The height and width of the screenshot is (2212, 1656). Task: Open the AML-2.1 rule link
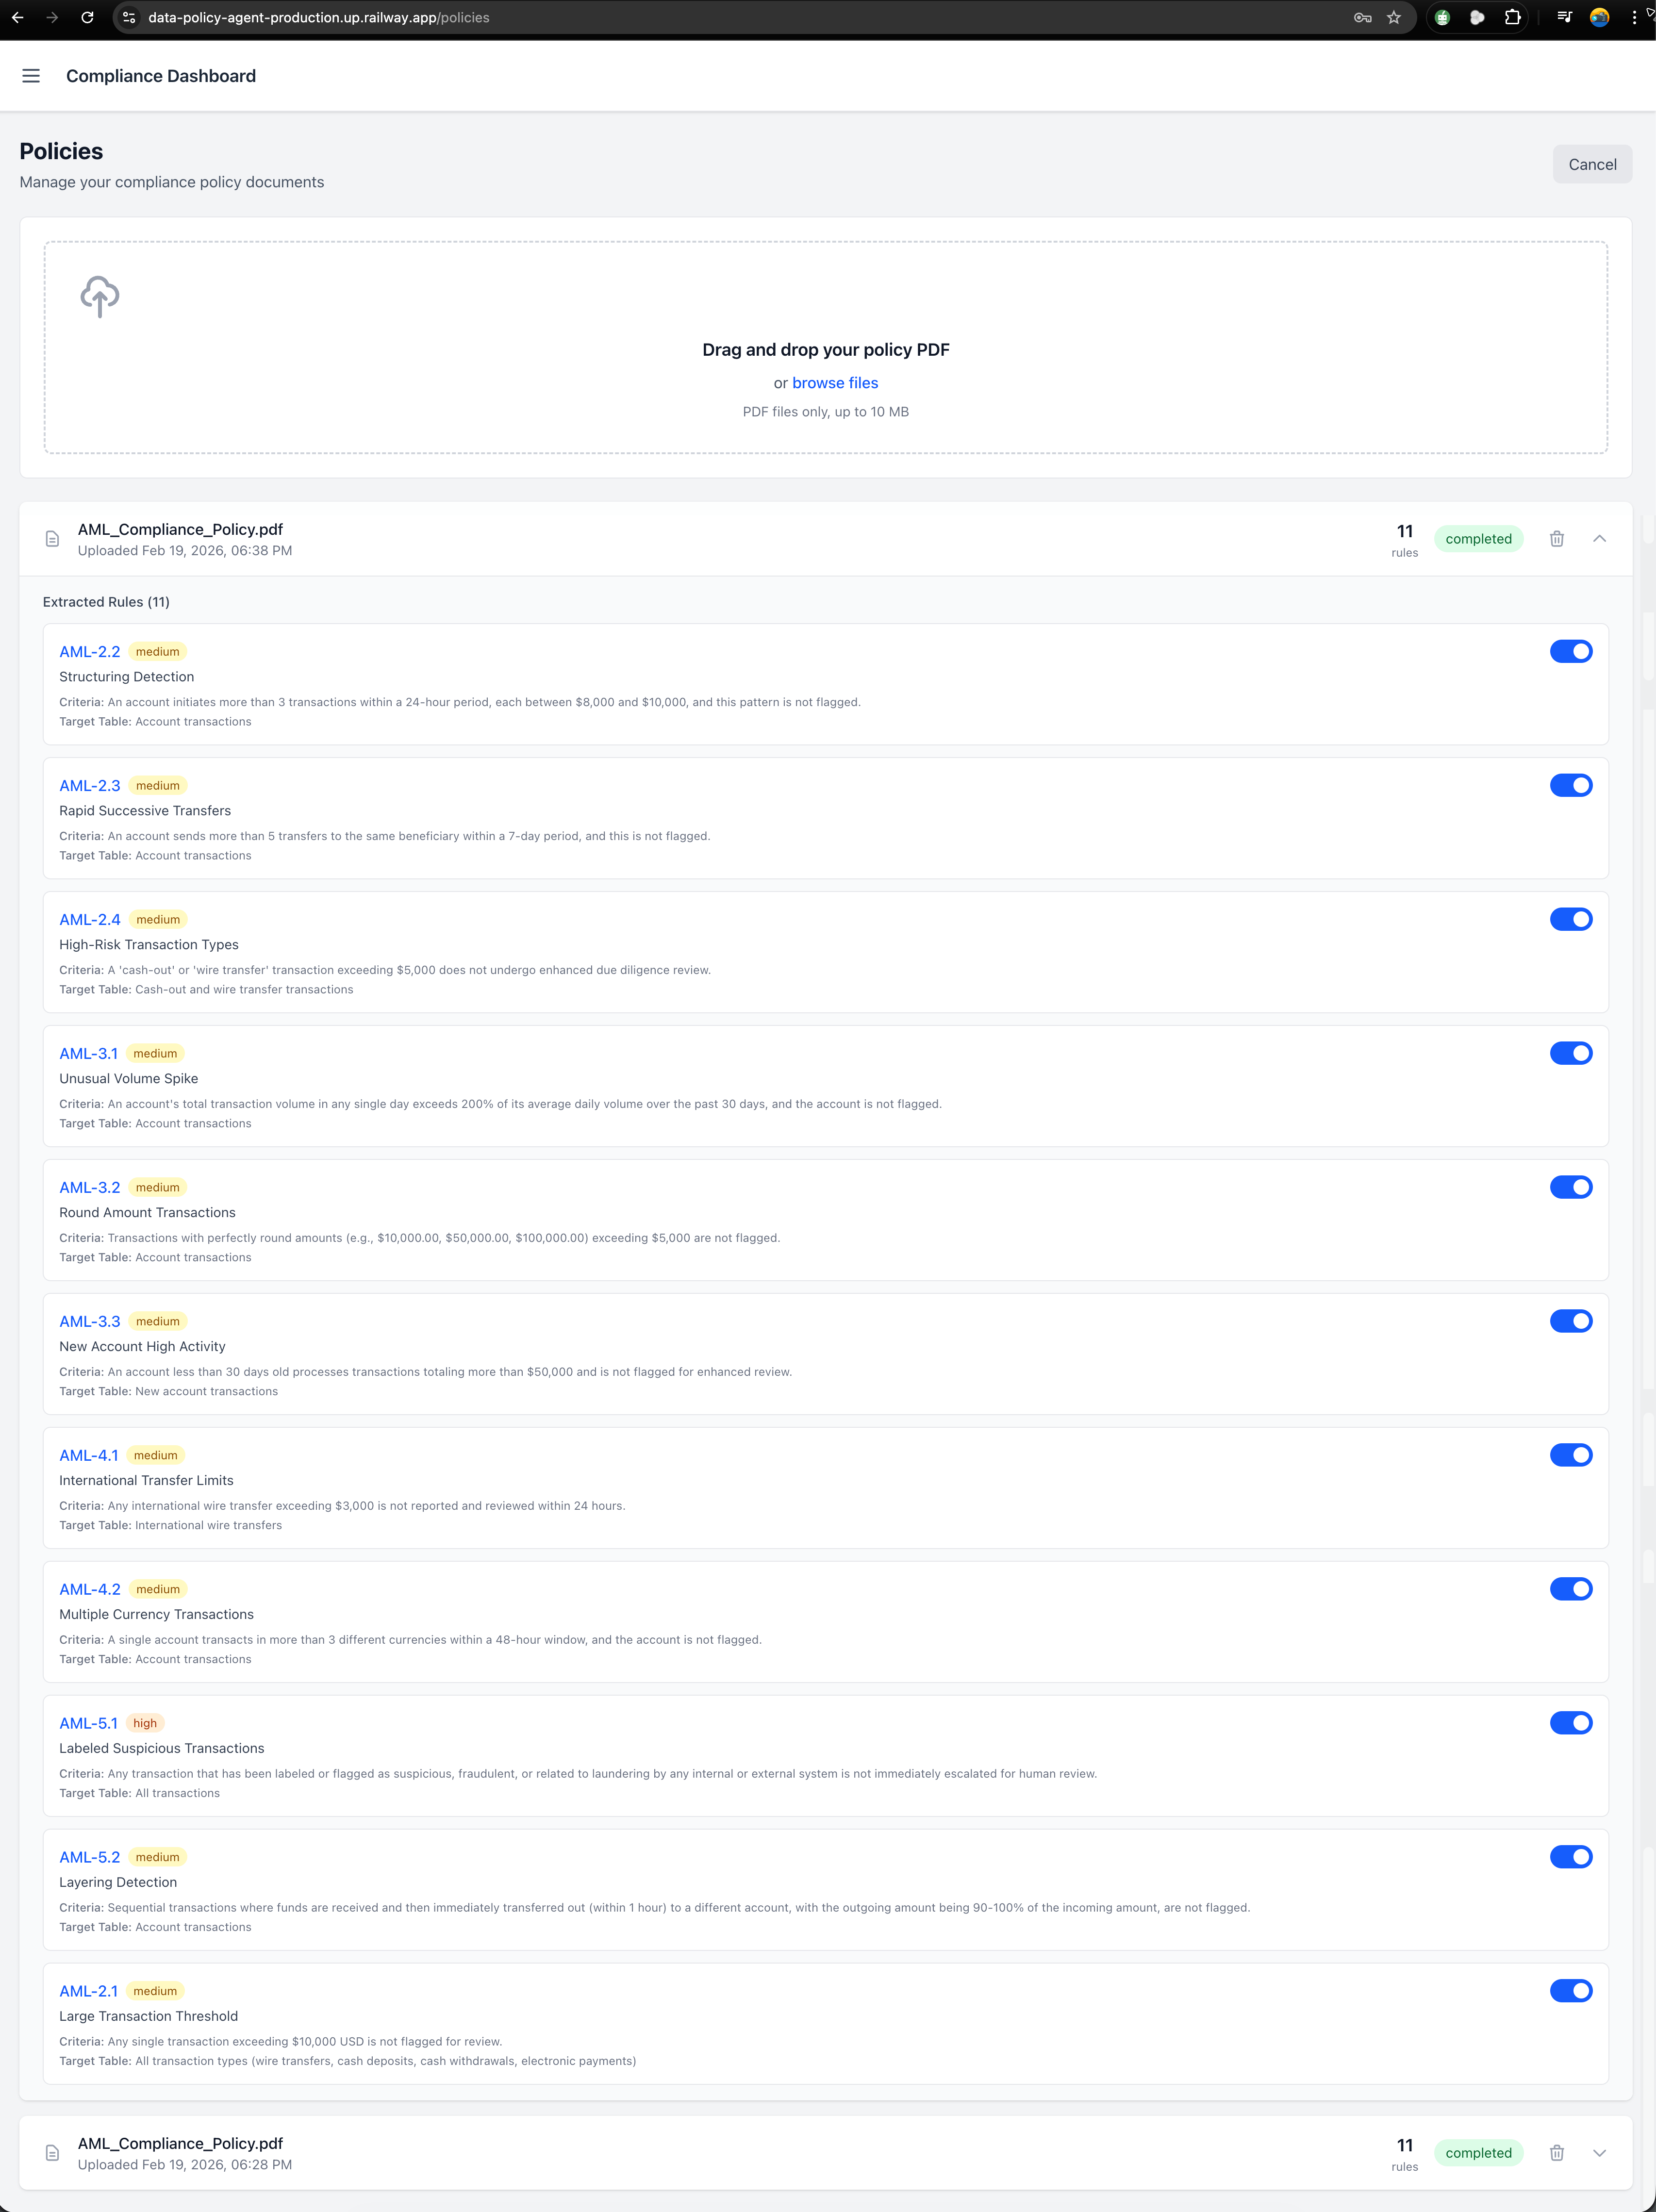[88, 1992]
